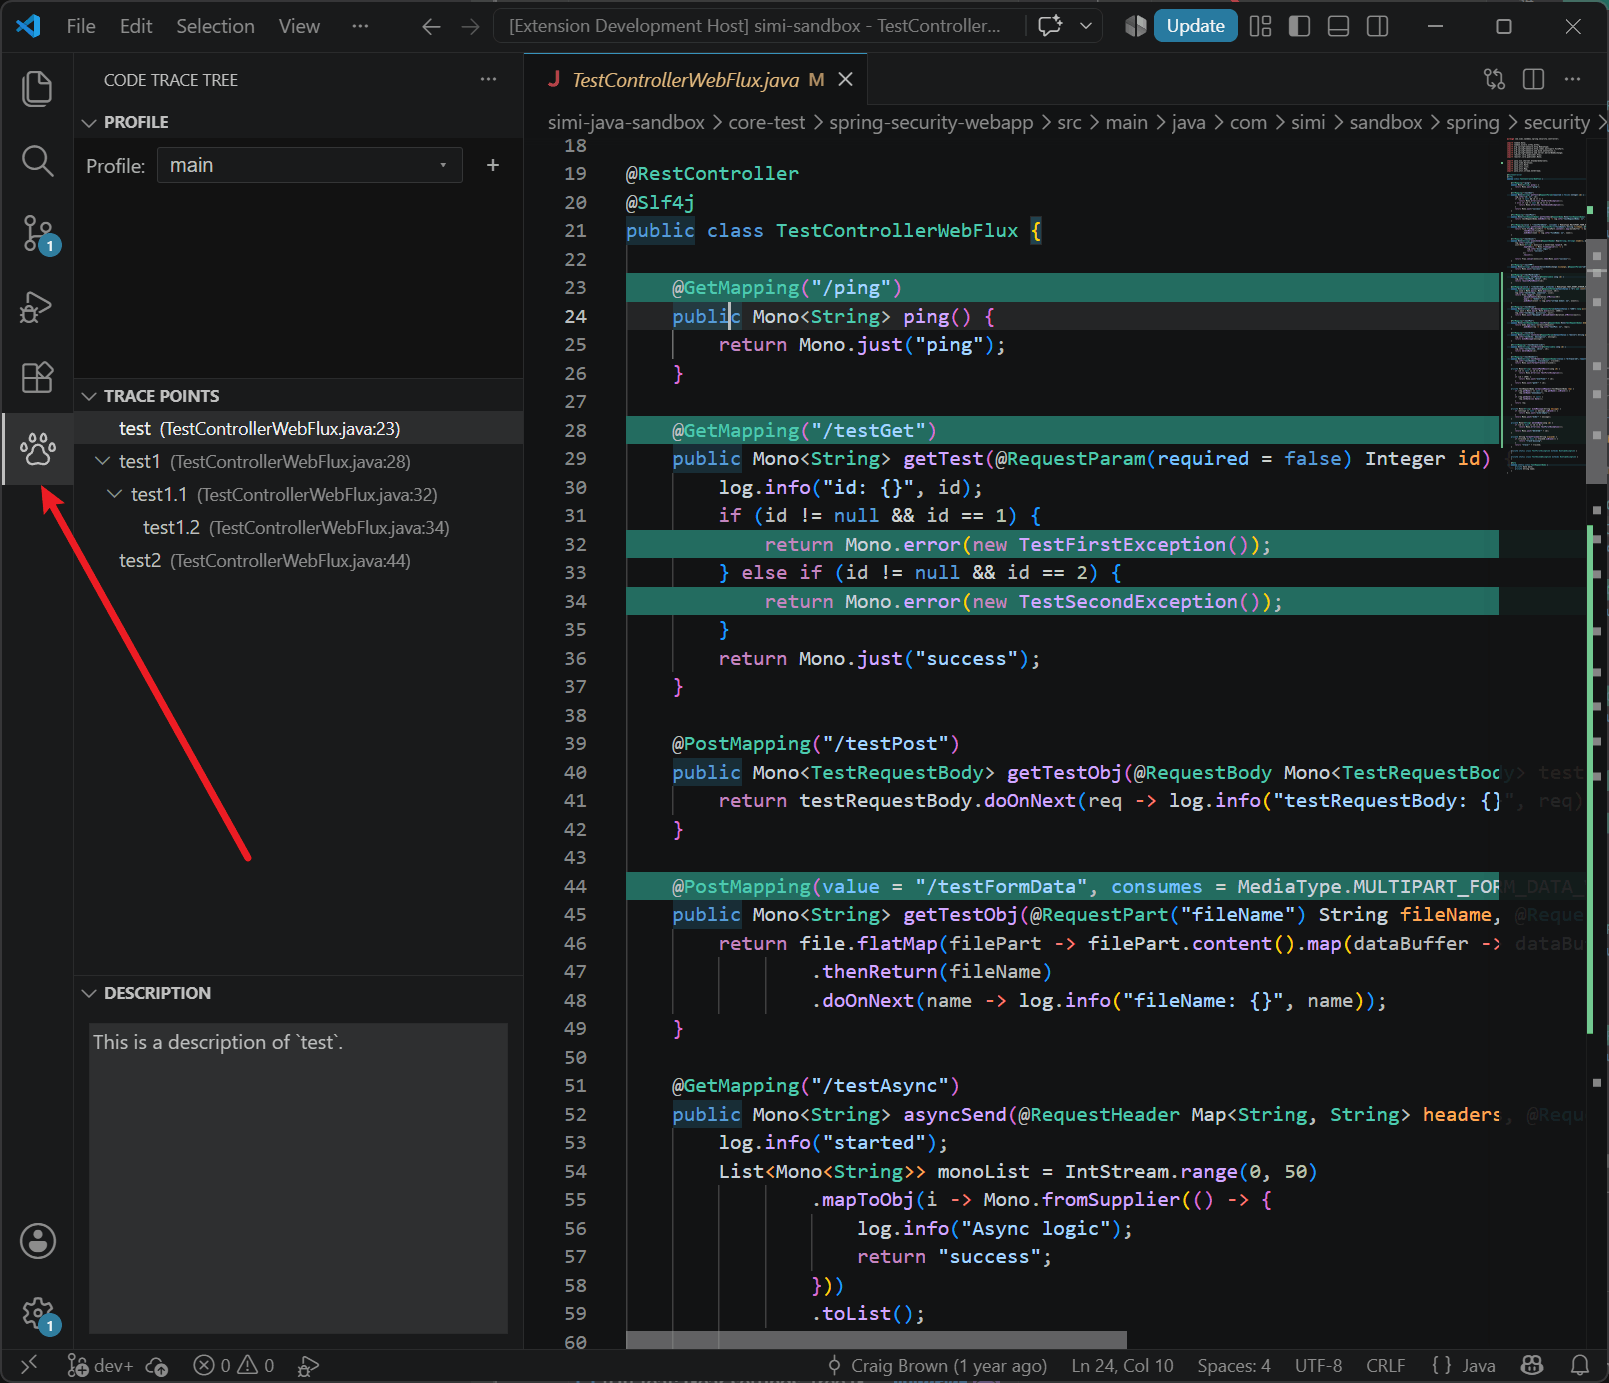Go back with the left arrow
Image resolution: width=1609 pixels, height=1383 pixels.
[431, 26]
